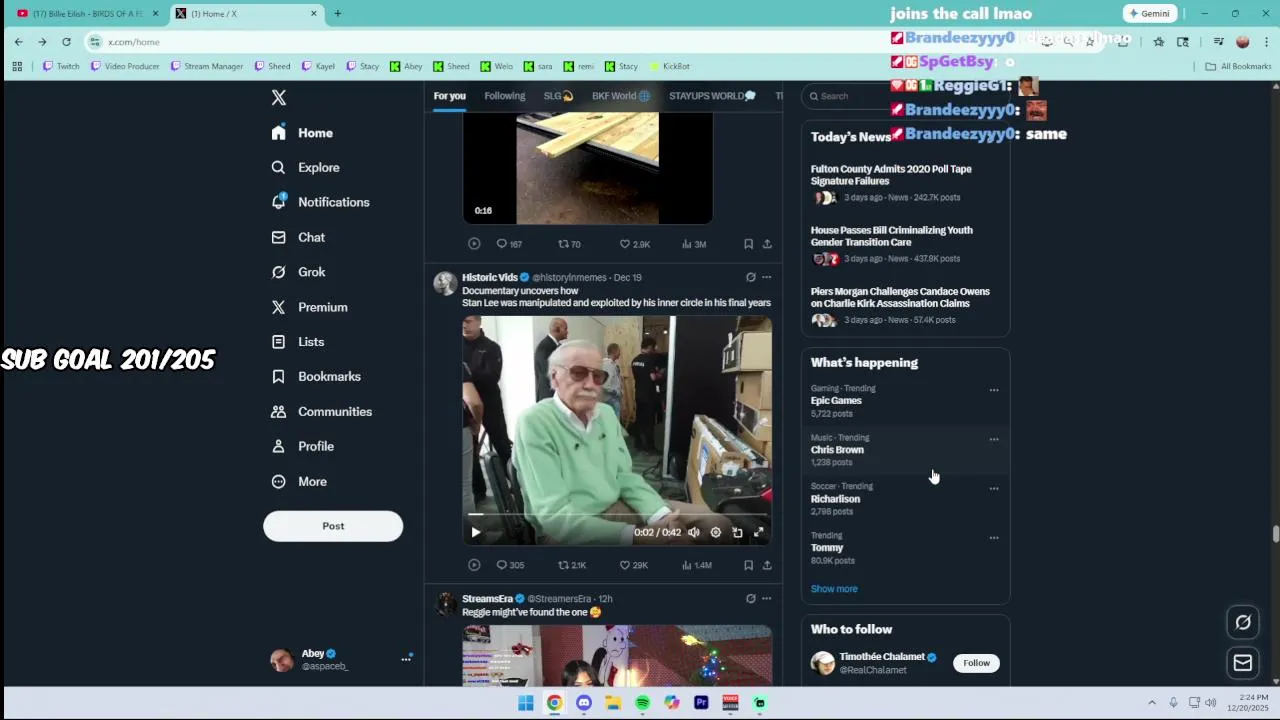Open More menu in X sidebar

pos(299,481)
